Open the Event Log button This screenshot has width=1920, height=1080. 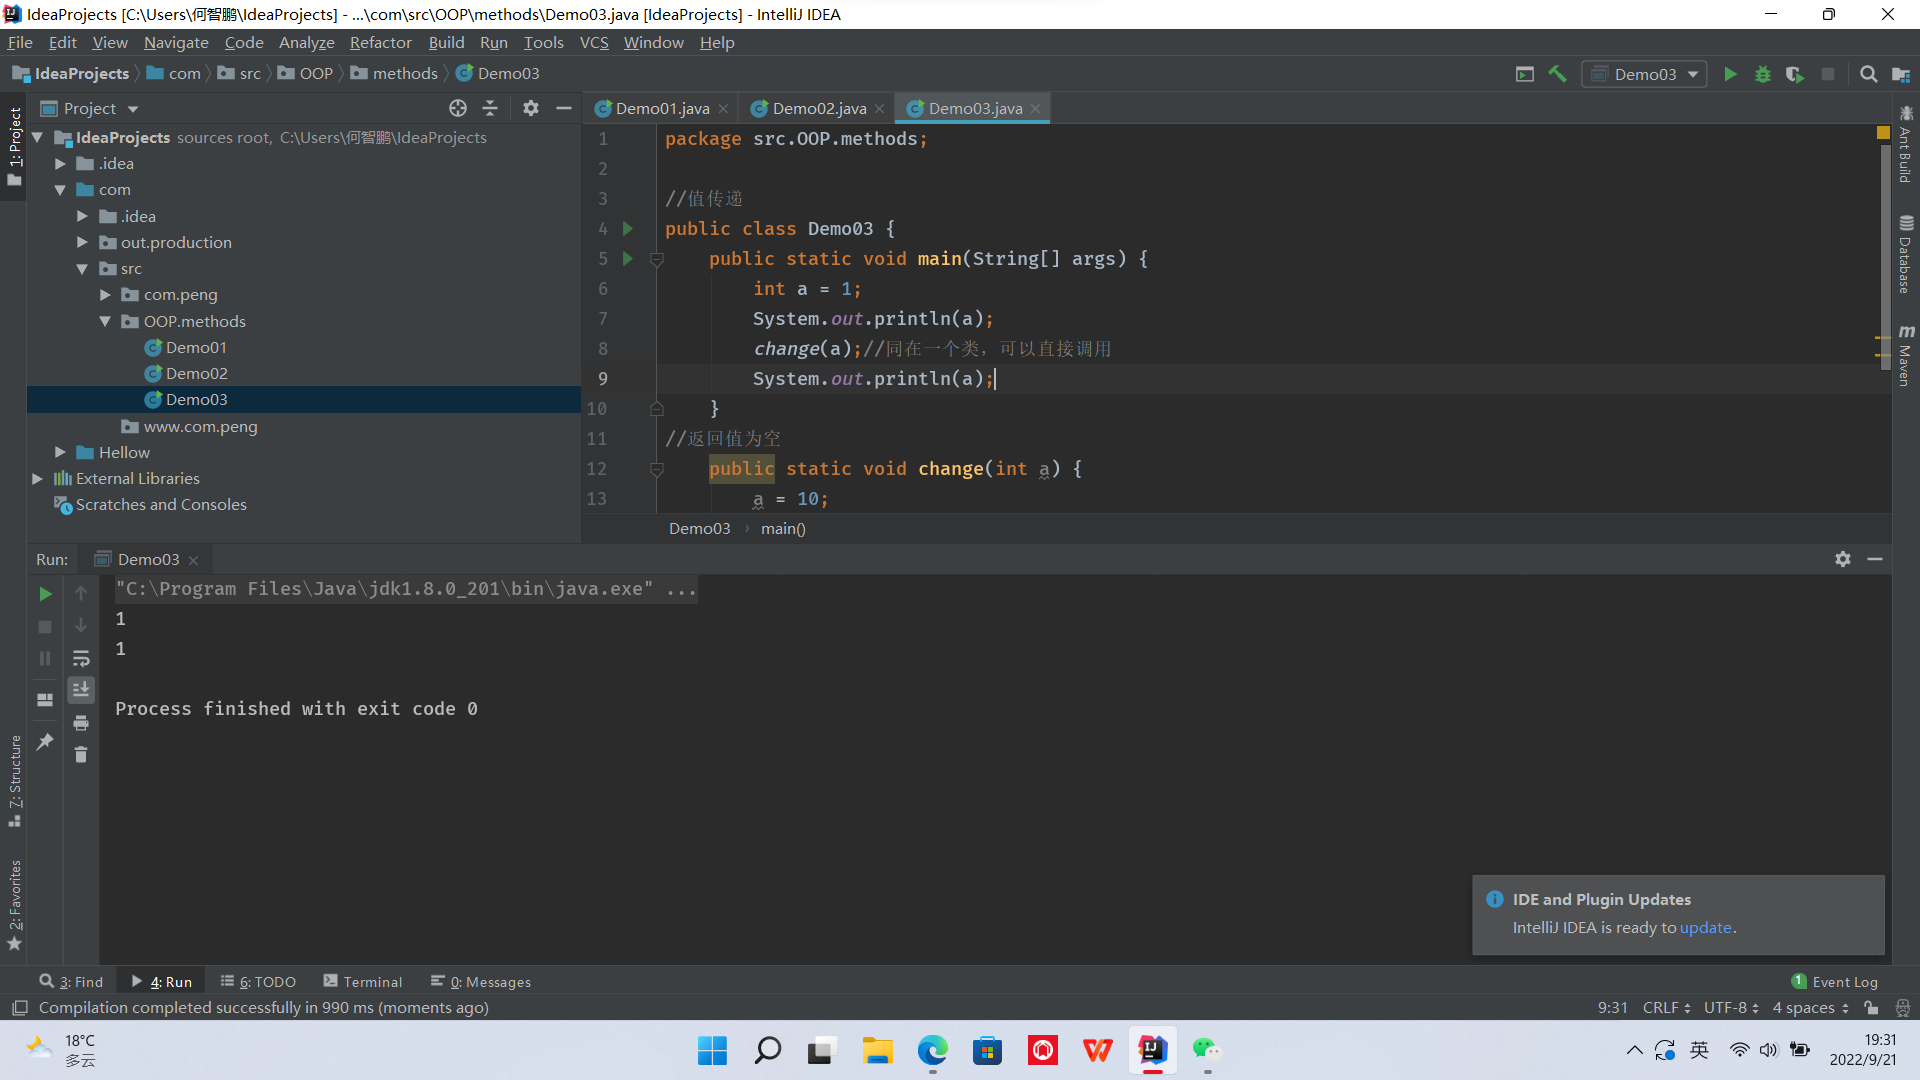coord(1835,982)
